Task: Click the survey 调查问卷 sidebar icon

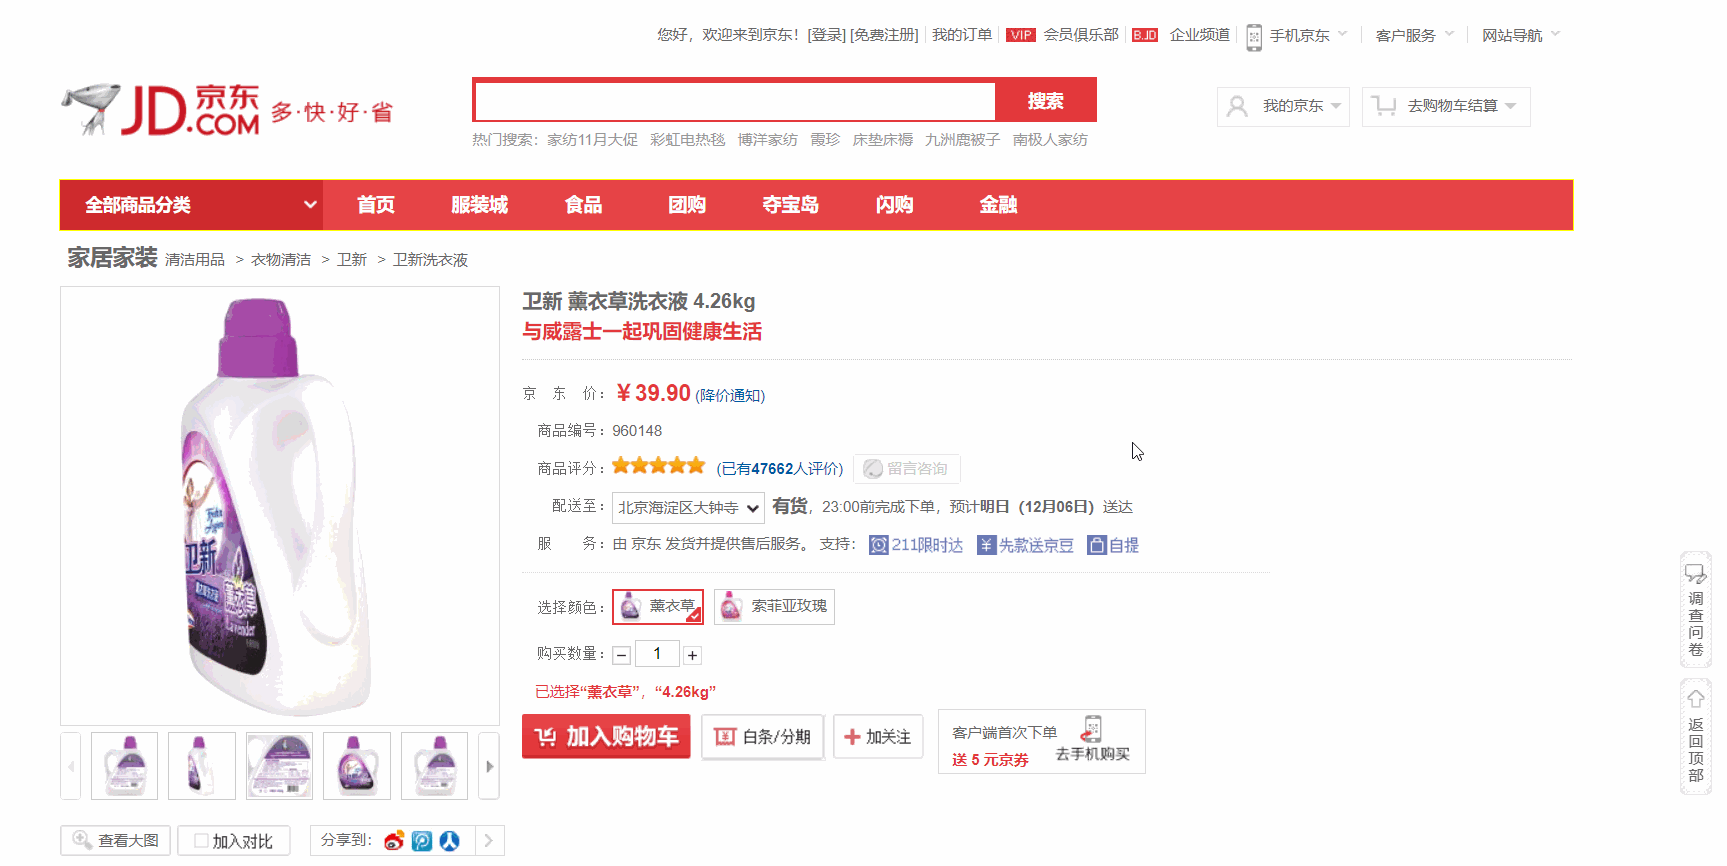Action: tap(1696, 574)
